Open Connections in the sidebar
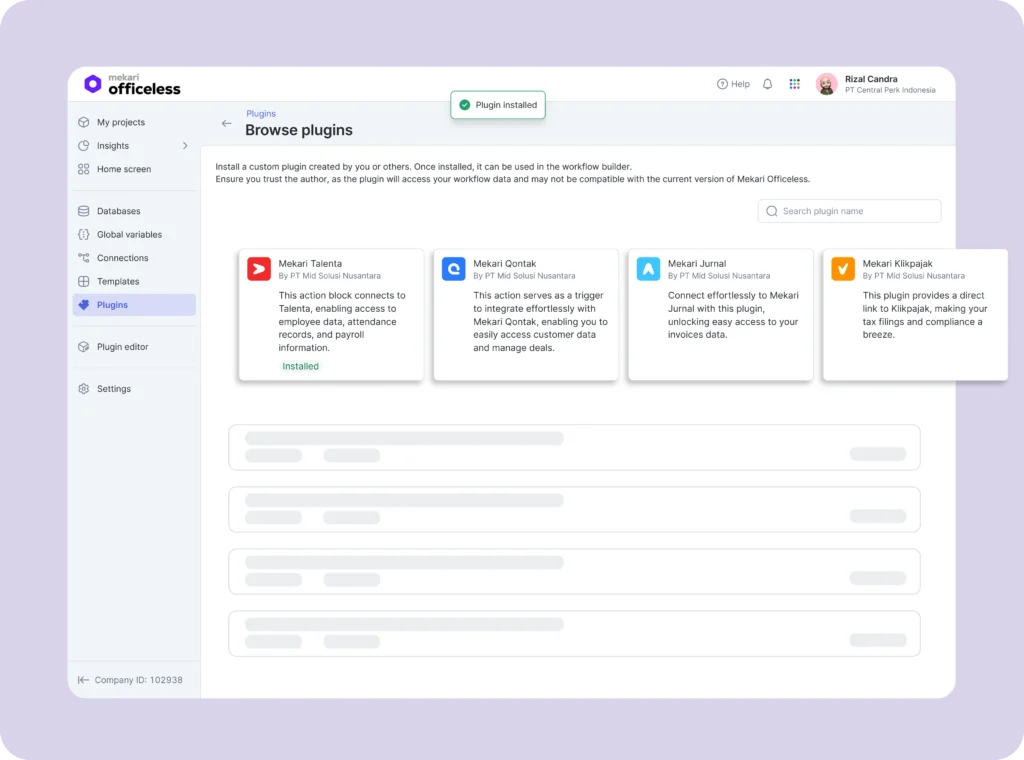 (x=134, y=258)
